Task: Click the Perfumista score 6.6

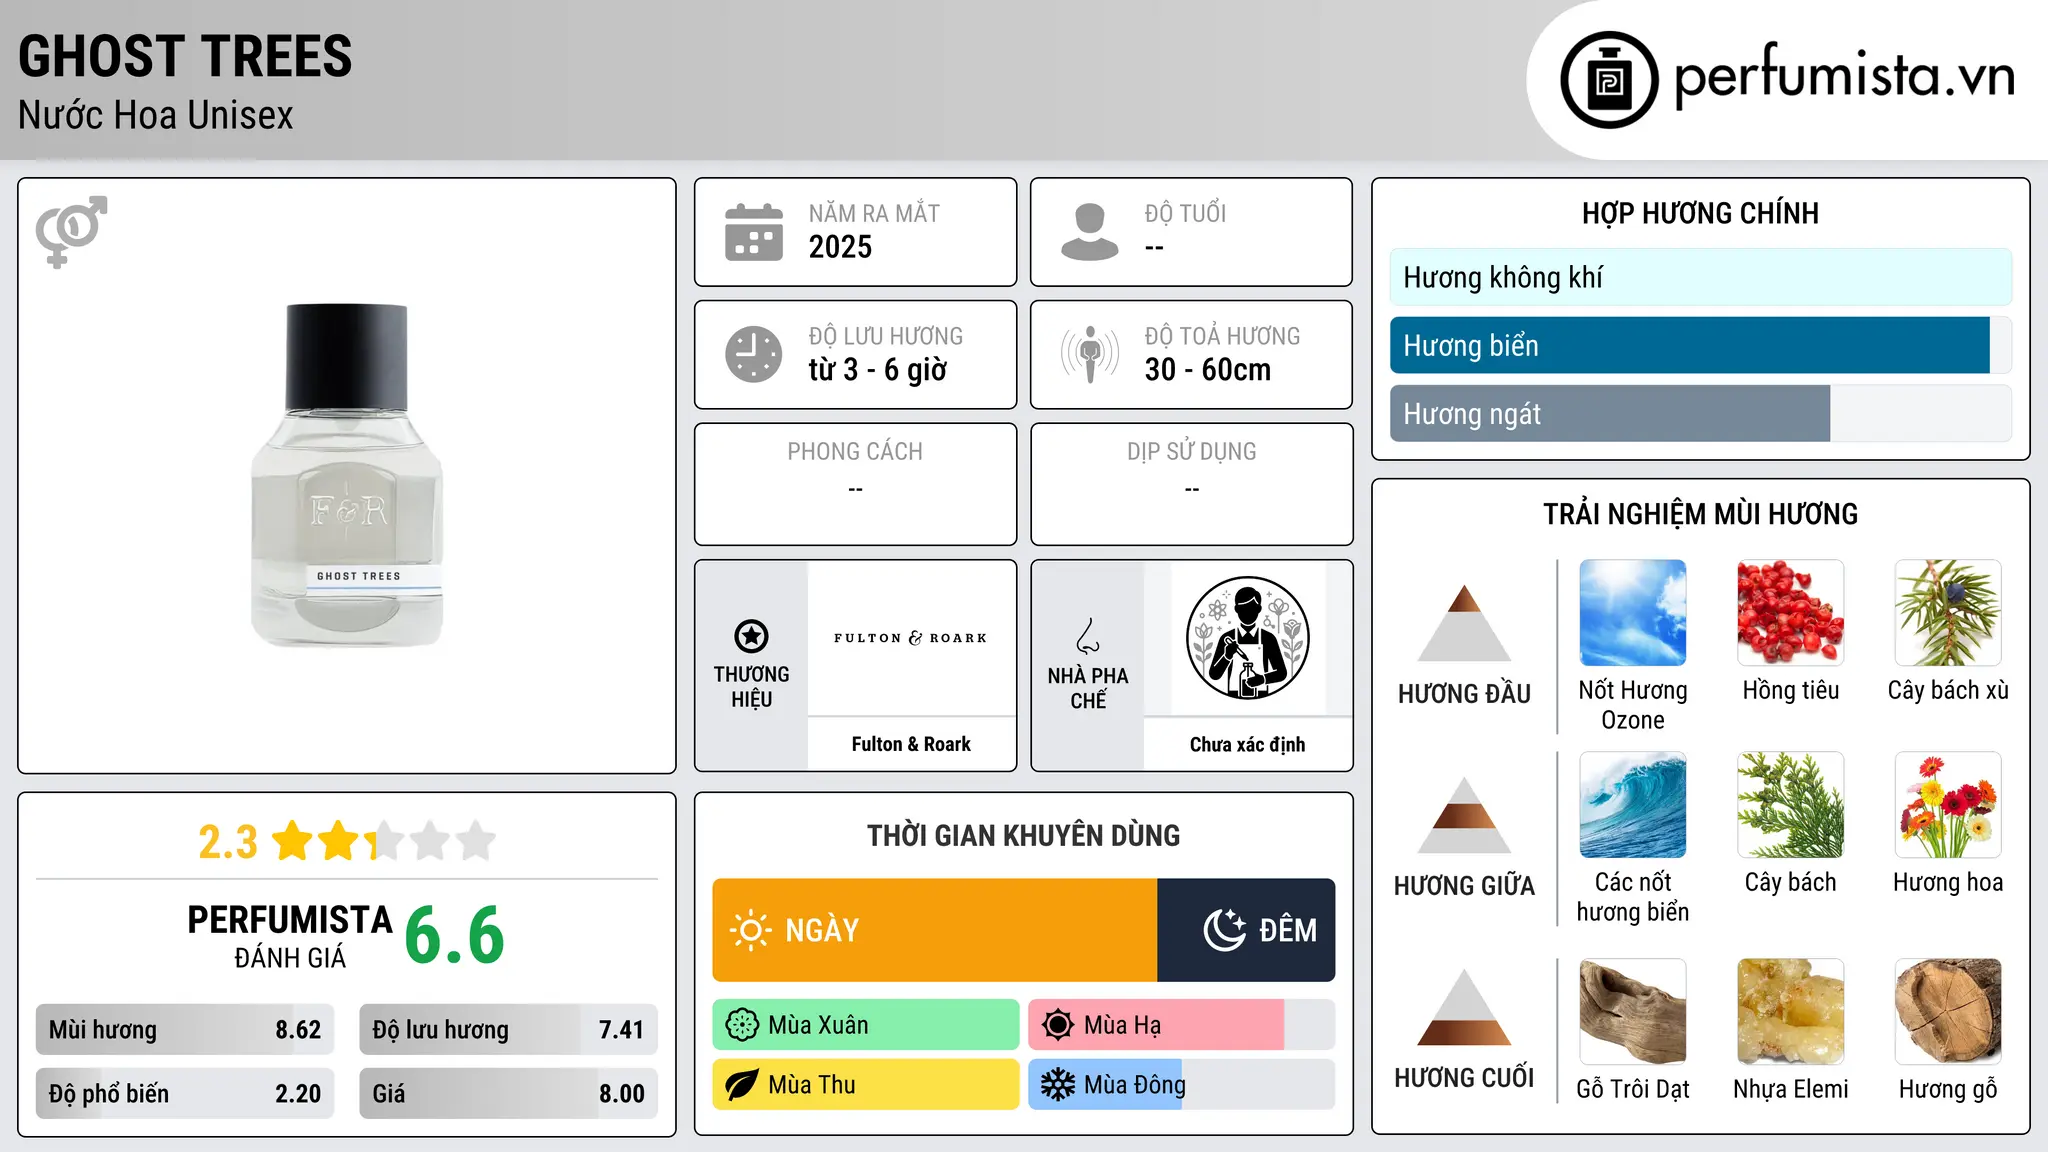Action: (x=455, y=935)
